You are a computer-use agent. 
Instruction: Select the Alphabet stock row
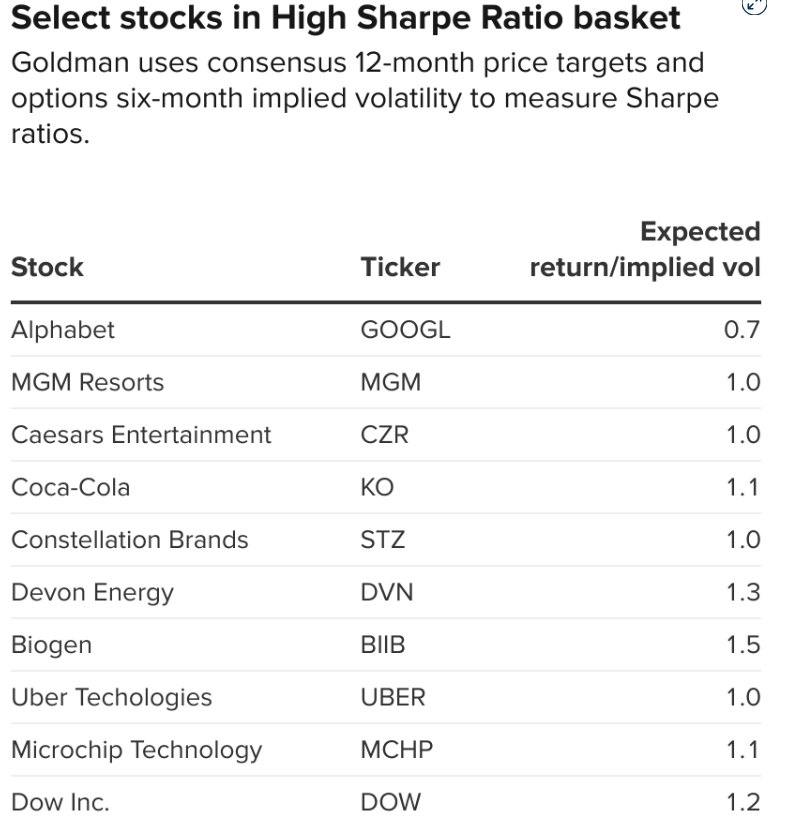click(63, 330)
